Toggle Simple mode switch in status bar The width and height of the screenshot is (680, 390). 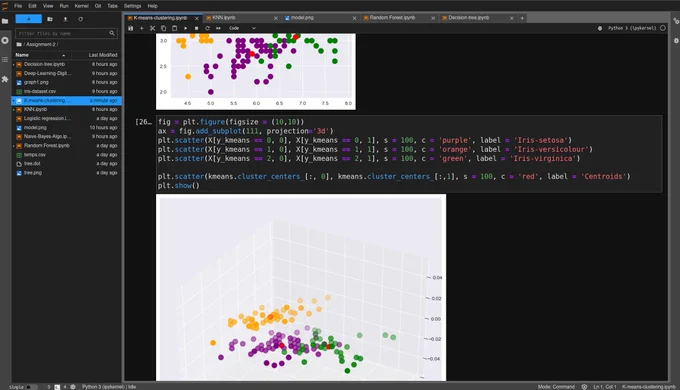point(31,387)
